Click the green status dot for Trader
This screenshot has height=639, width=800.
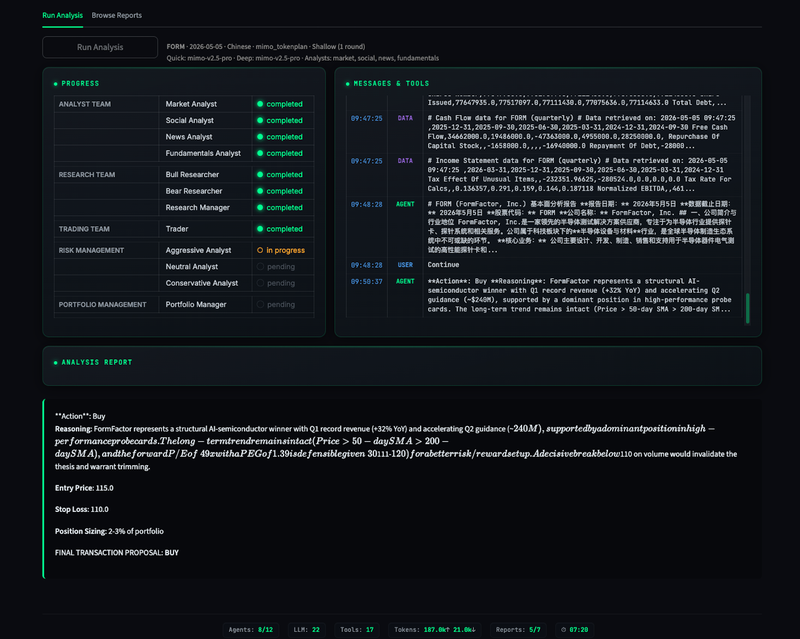(x=260, y=229)
